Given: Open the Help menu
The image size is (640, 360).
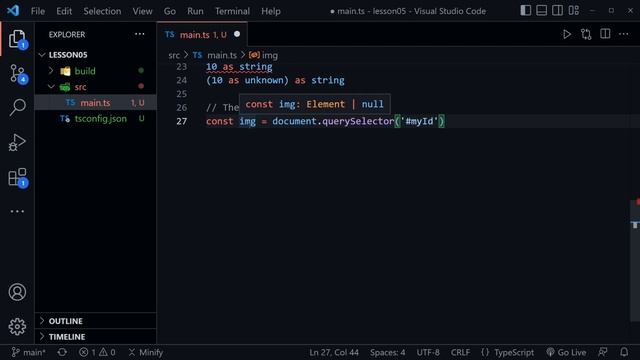Looking at the screenshot, I should [x=271, y=11].
